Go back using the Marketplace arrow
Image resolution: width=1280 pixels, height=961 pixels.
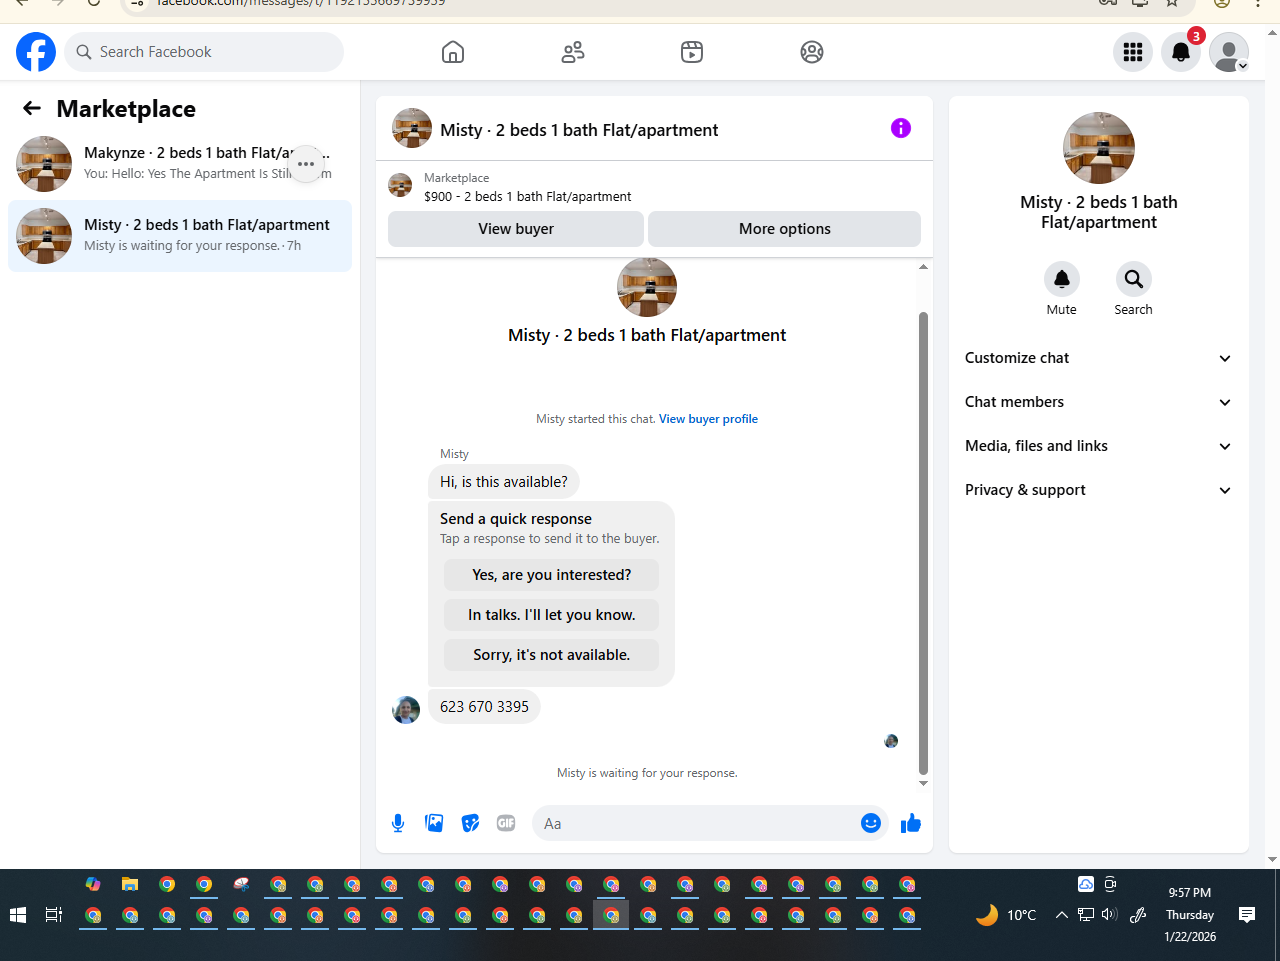pos(32,108)
